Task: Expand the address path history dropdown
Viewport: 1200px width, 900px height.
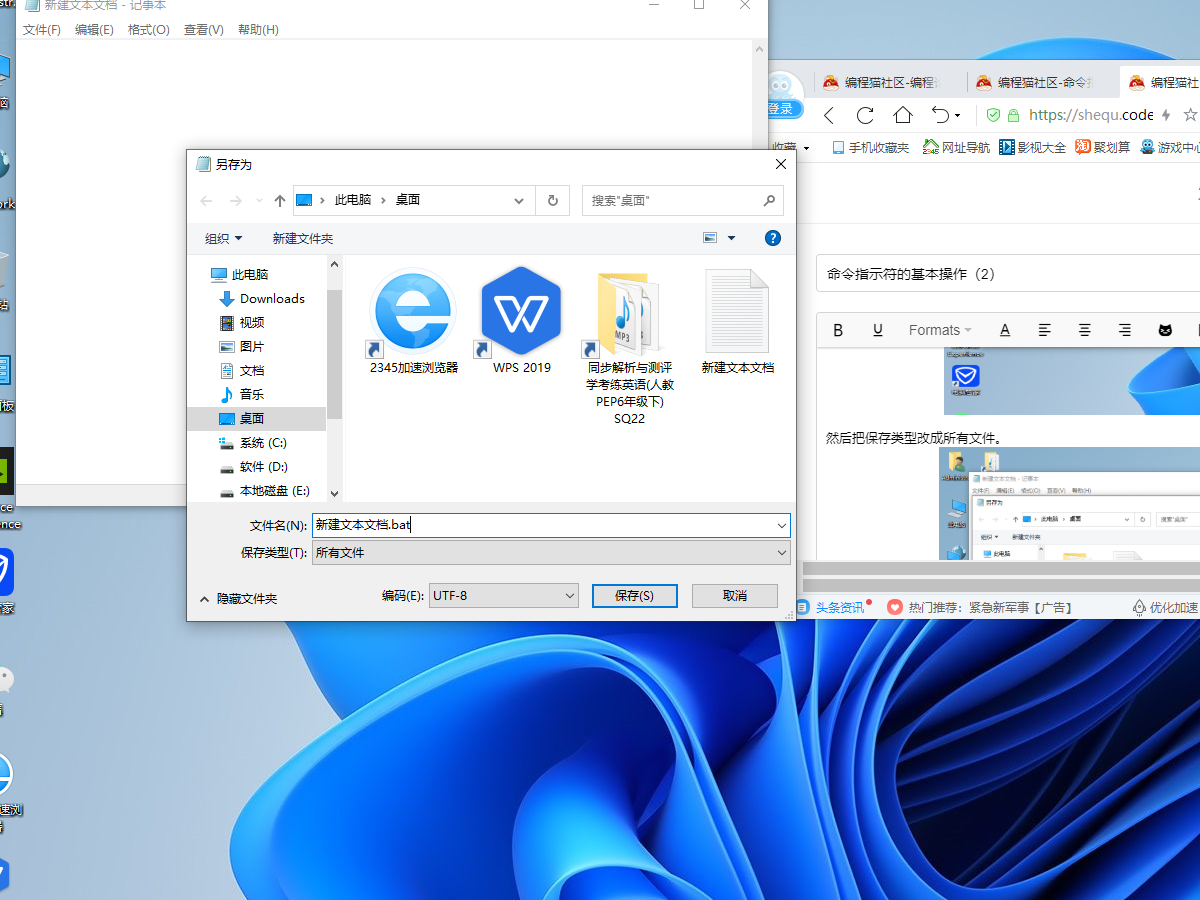Action: [519, 200]
